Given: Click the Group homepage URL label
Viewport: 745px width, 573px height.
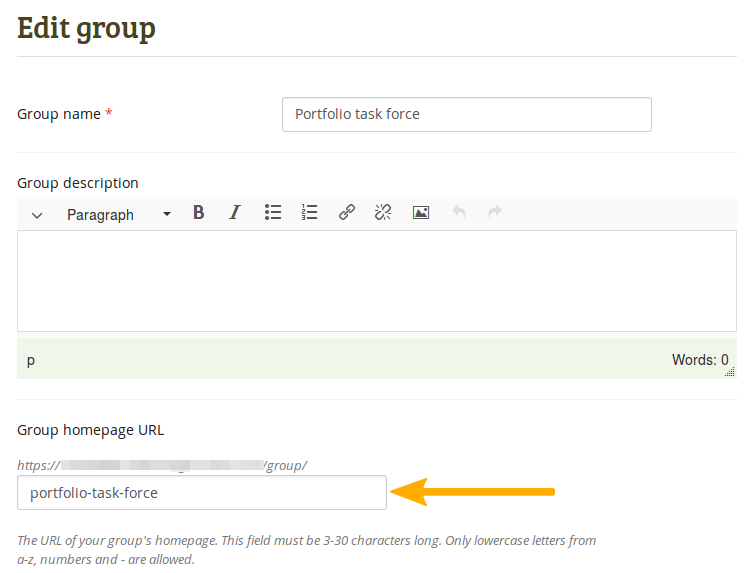Looking at the screenshot, I should [90, 430].
